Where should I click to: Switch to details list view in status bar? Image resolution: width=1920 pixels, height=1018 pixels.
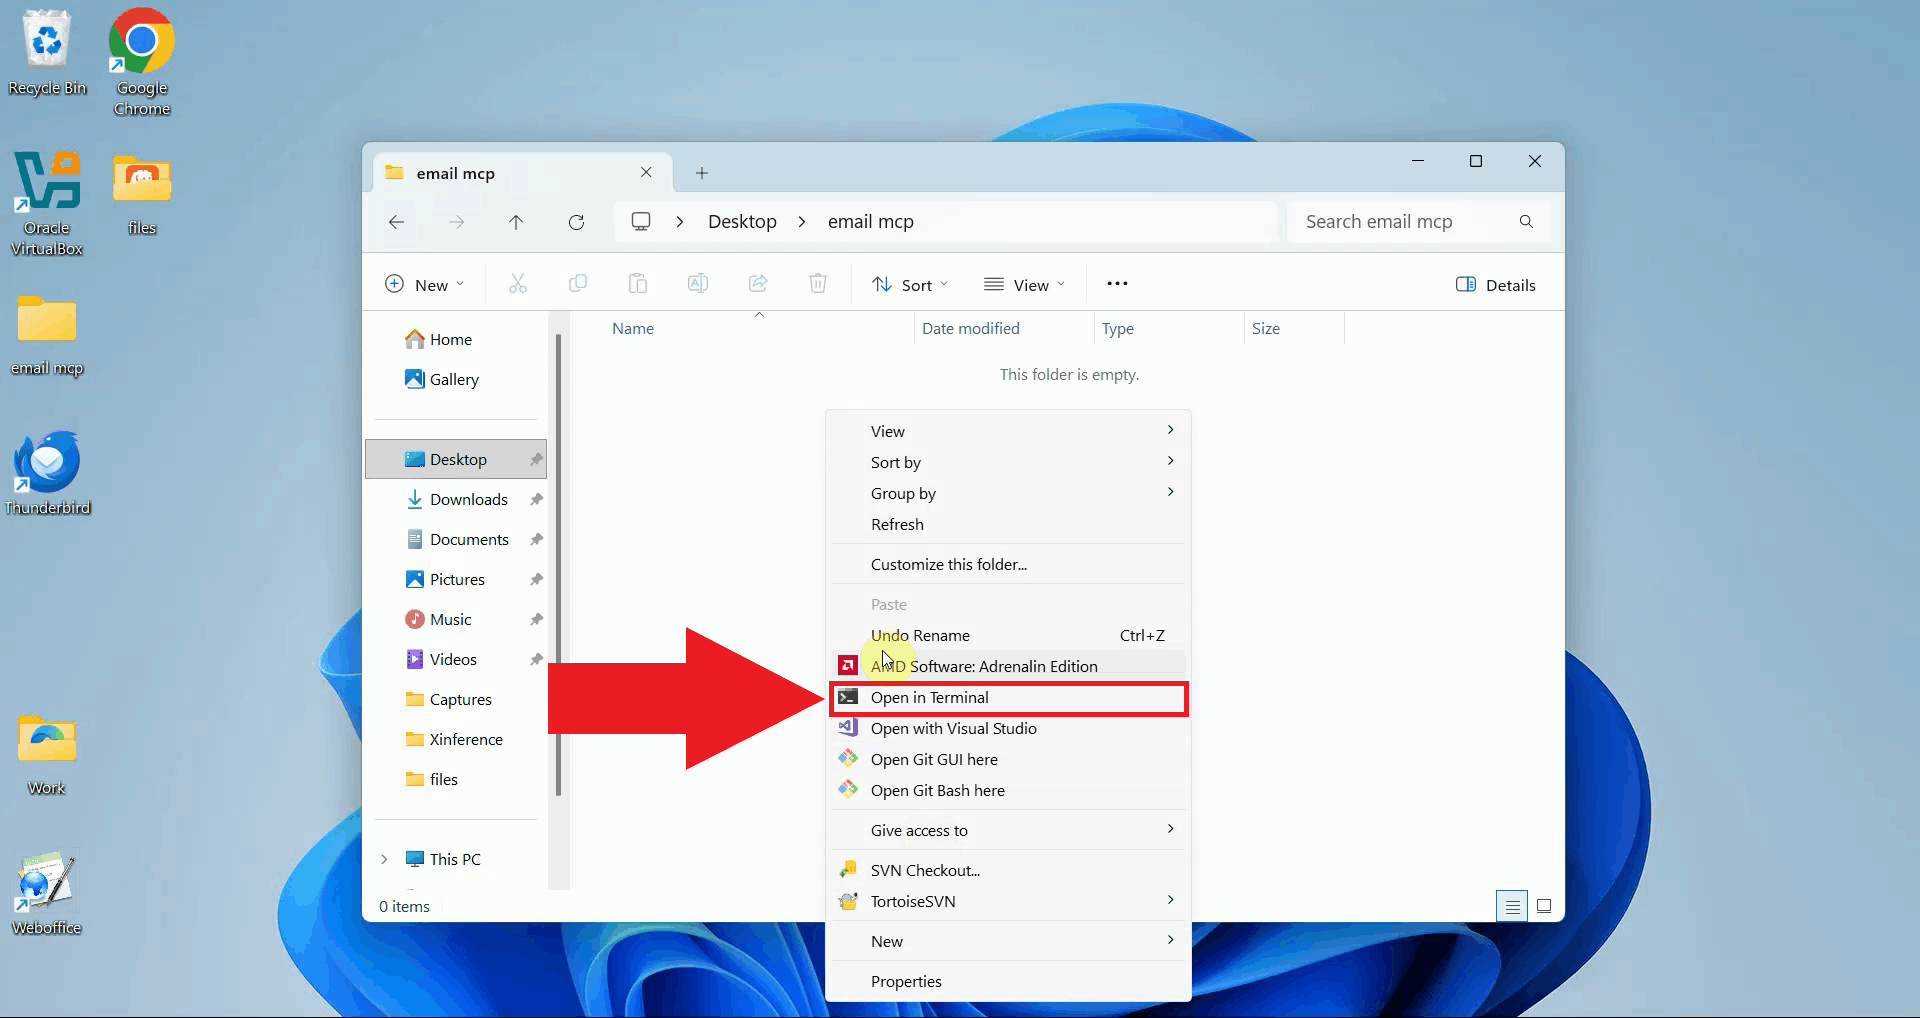1512,906
